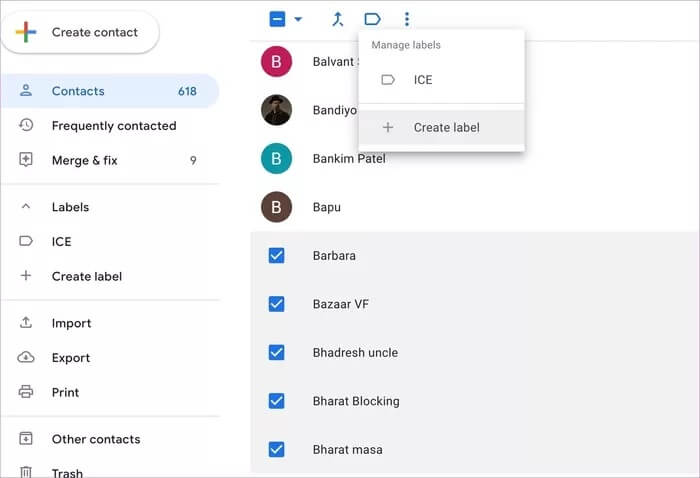
Task: Click the 618 contacts count
Action: 187,91
